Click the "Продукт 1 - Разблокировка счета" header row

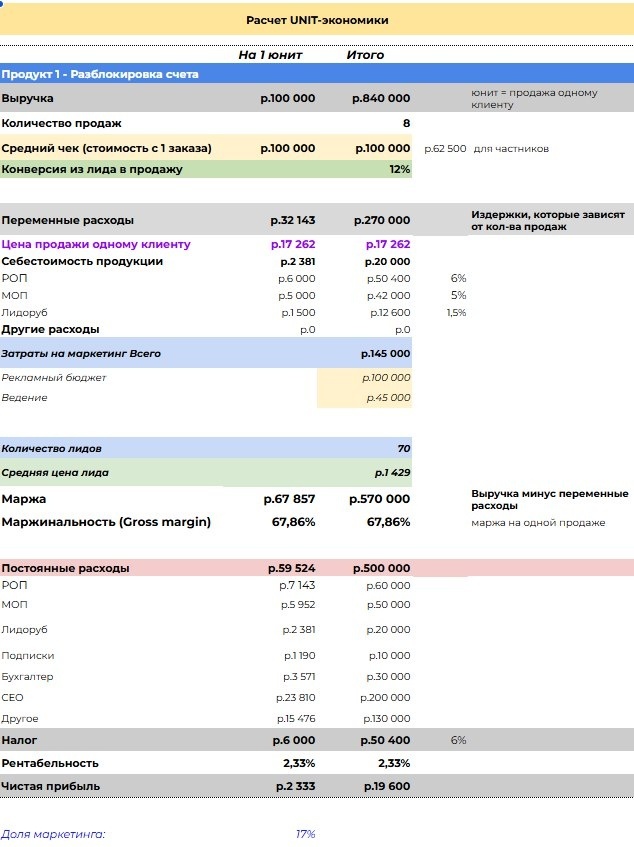coord(100,74)
